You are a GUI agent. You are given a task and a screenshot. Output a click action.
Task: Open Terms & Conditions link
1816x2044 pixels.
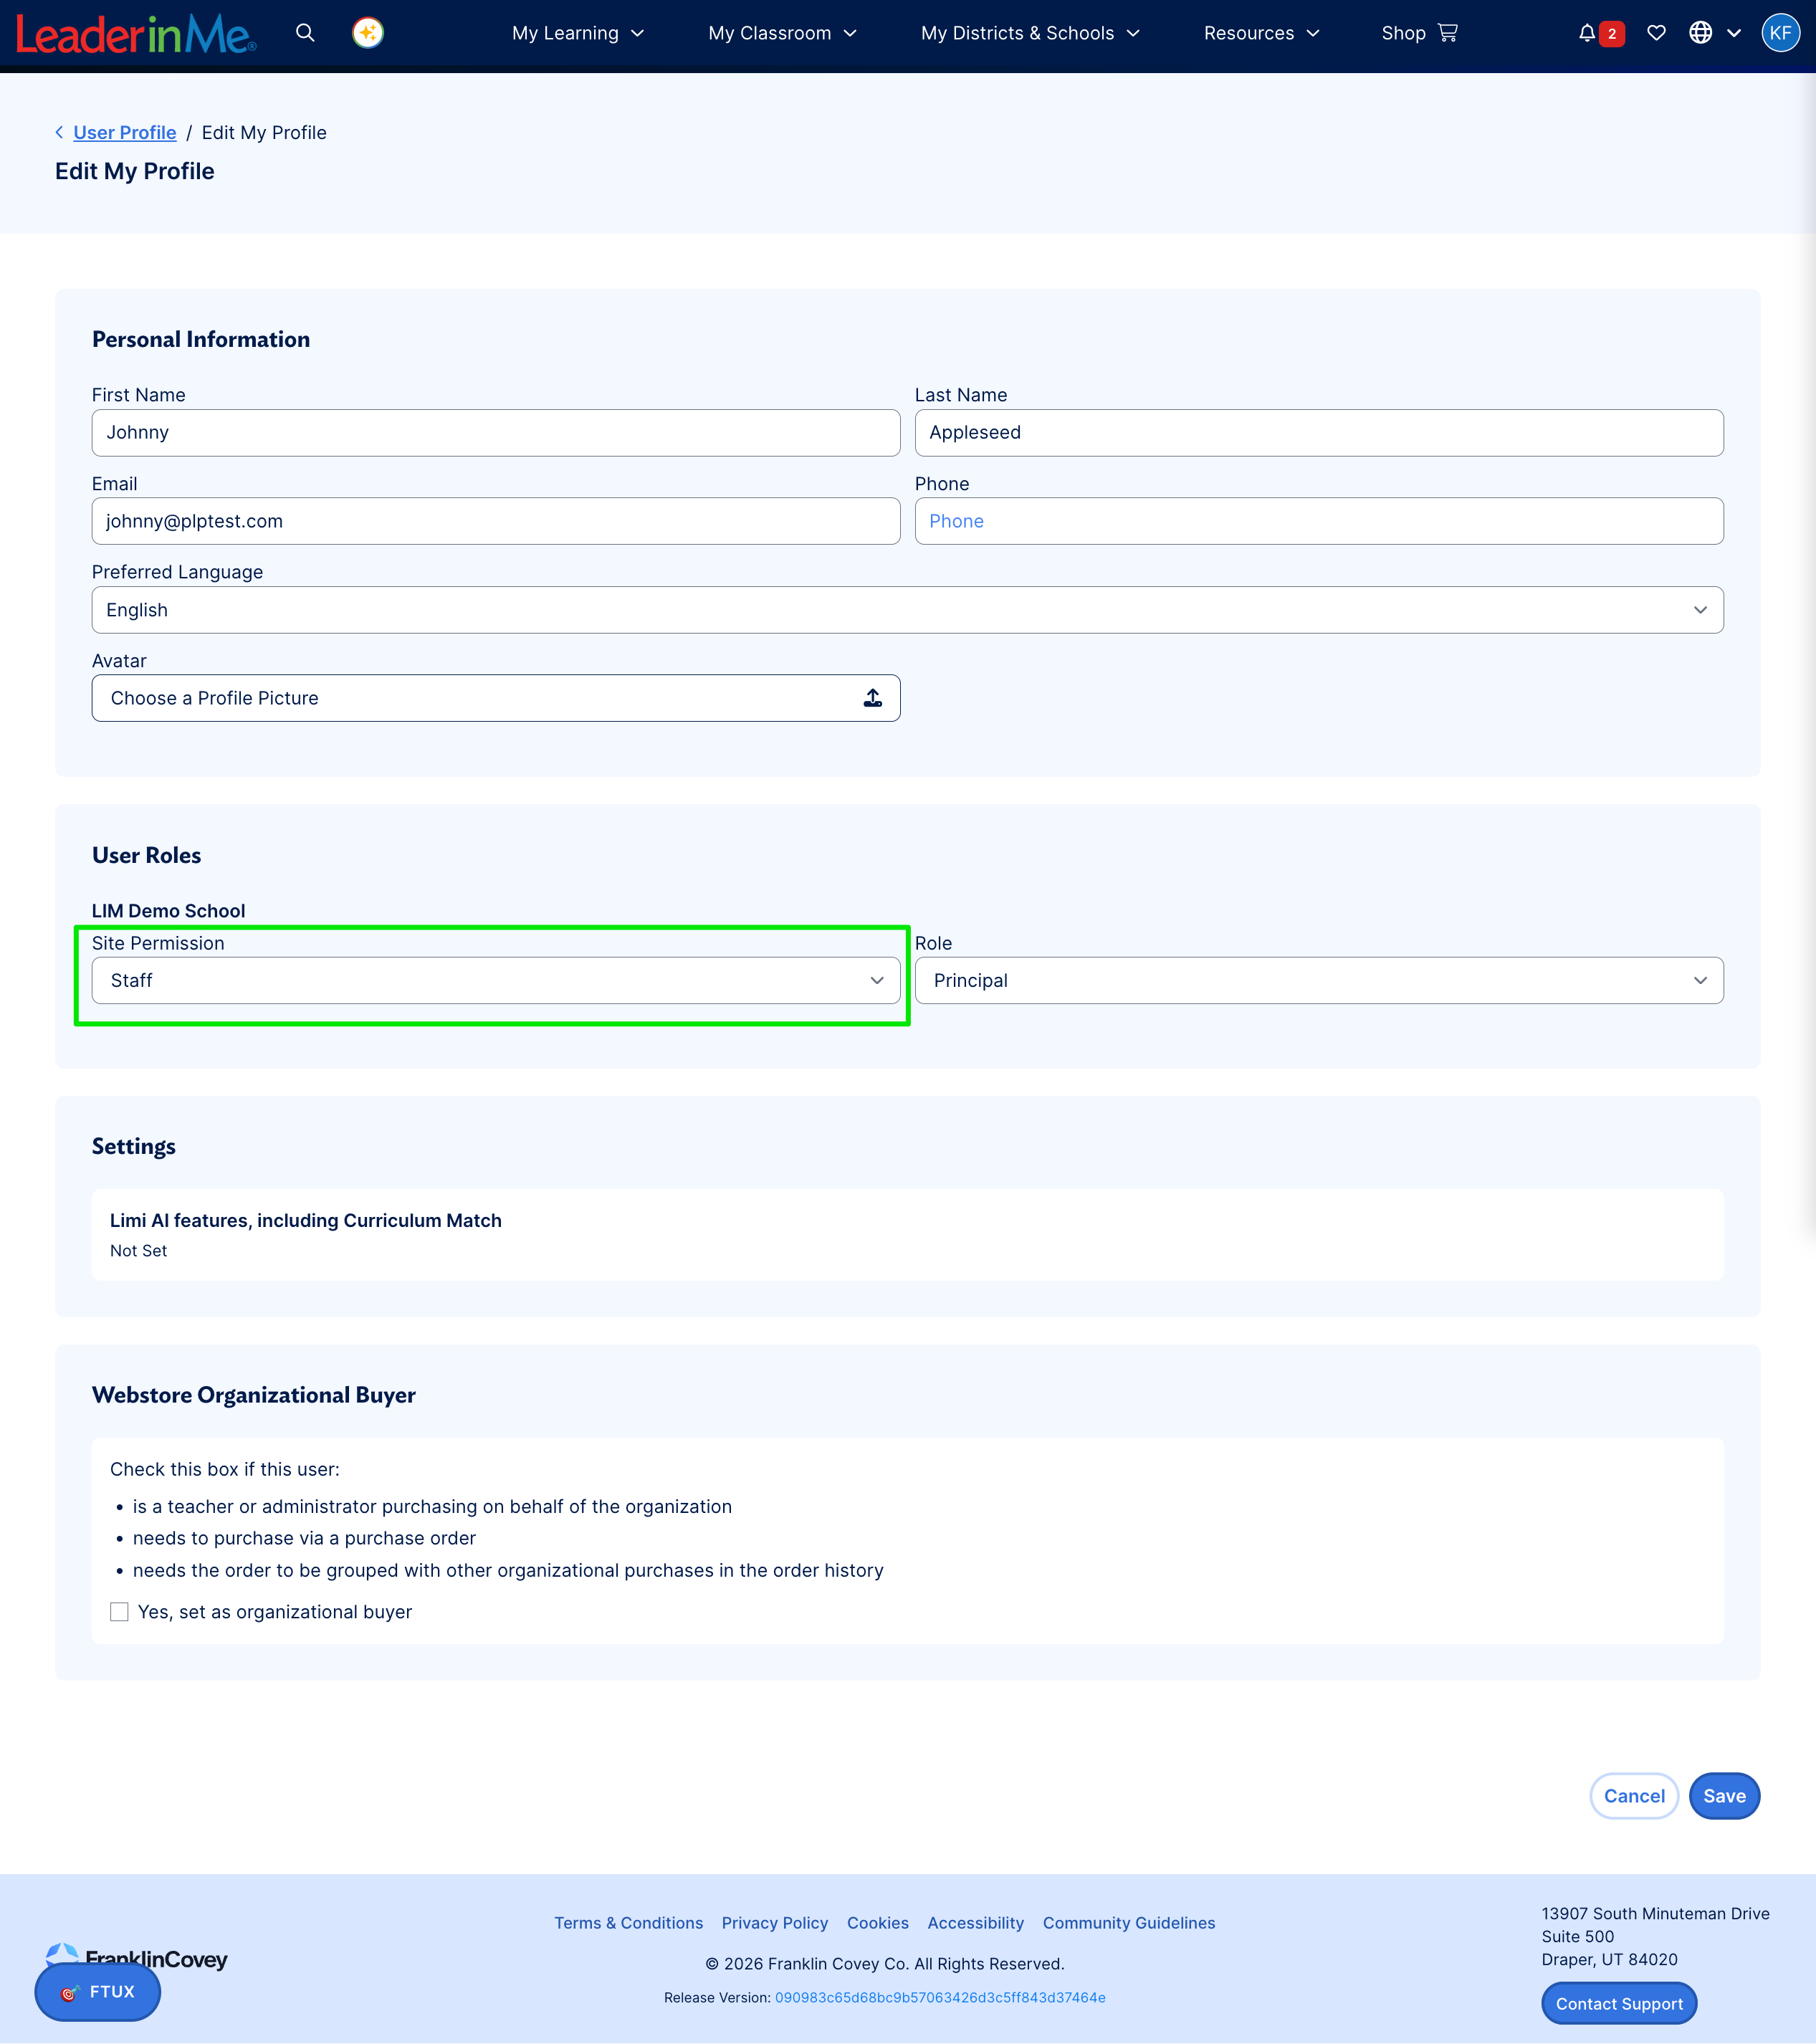point(628,1923)
